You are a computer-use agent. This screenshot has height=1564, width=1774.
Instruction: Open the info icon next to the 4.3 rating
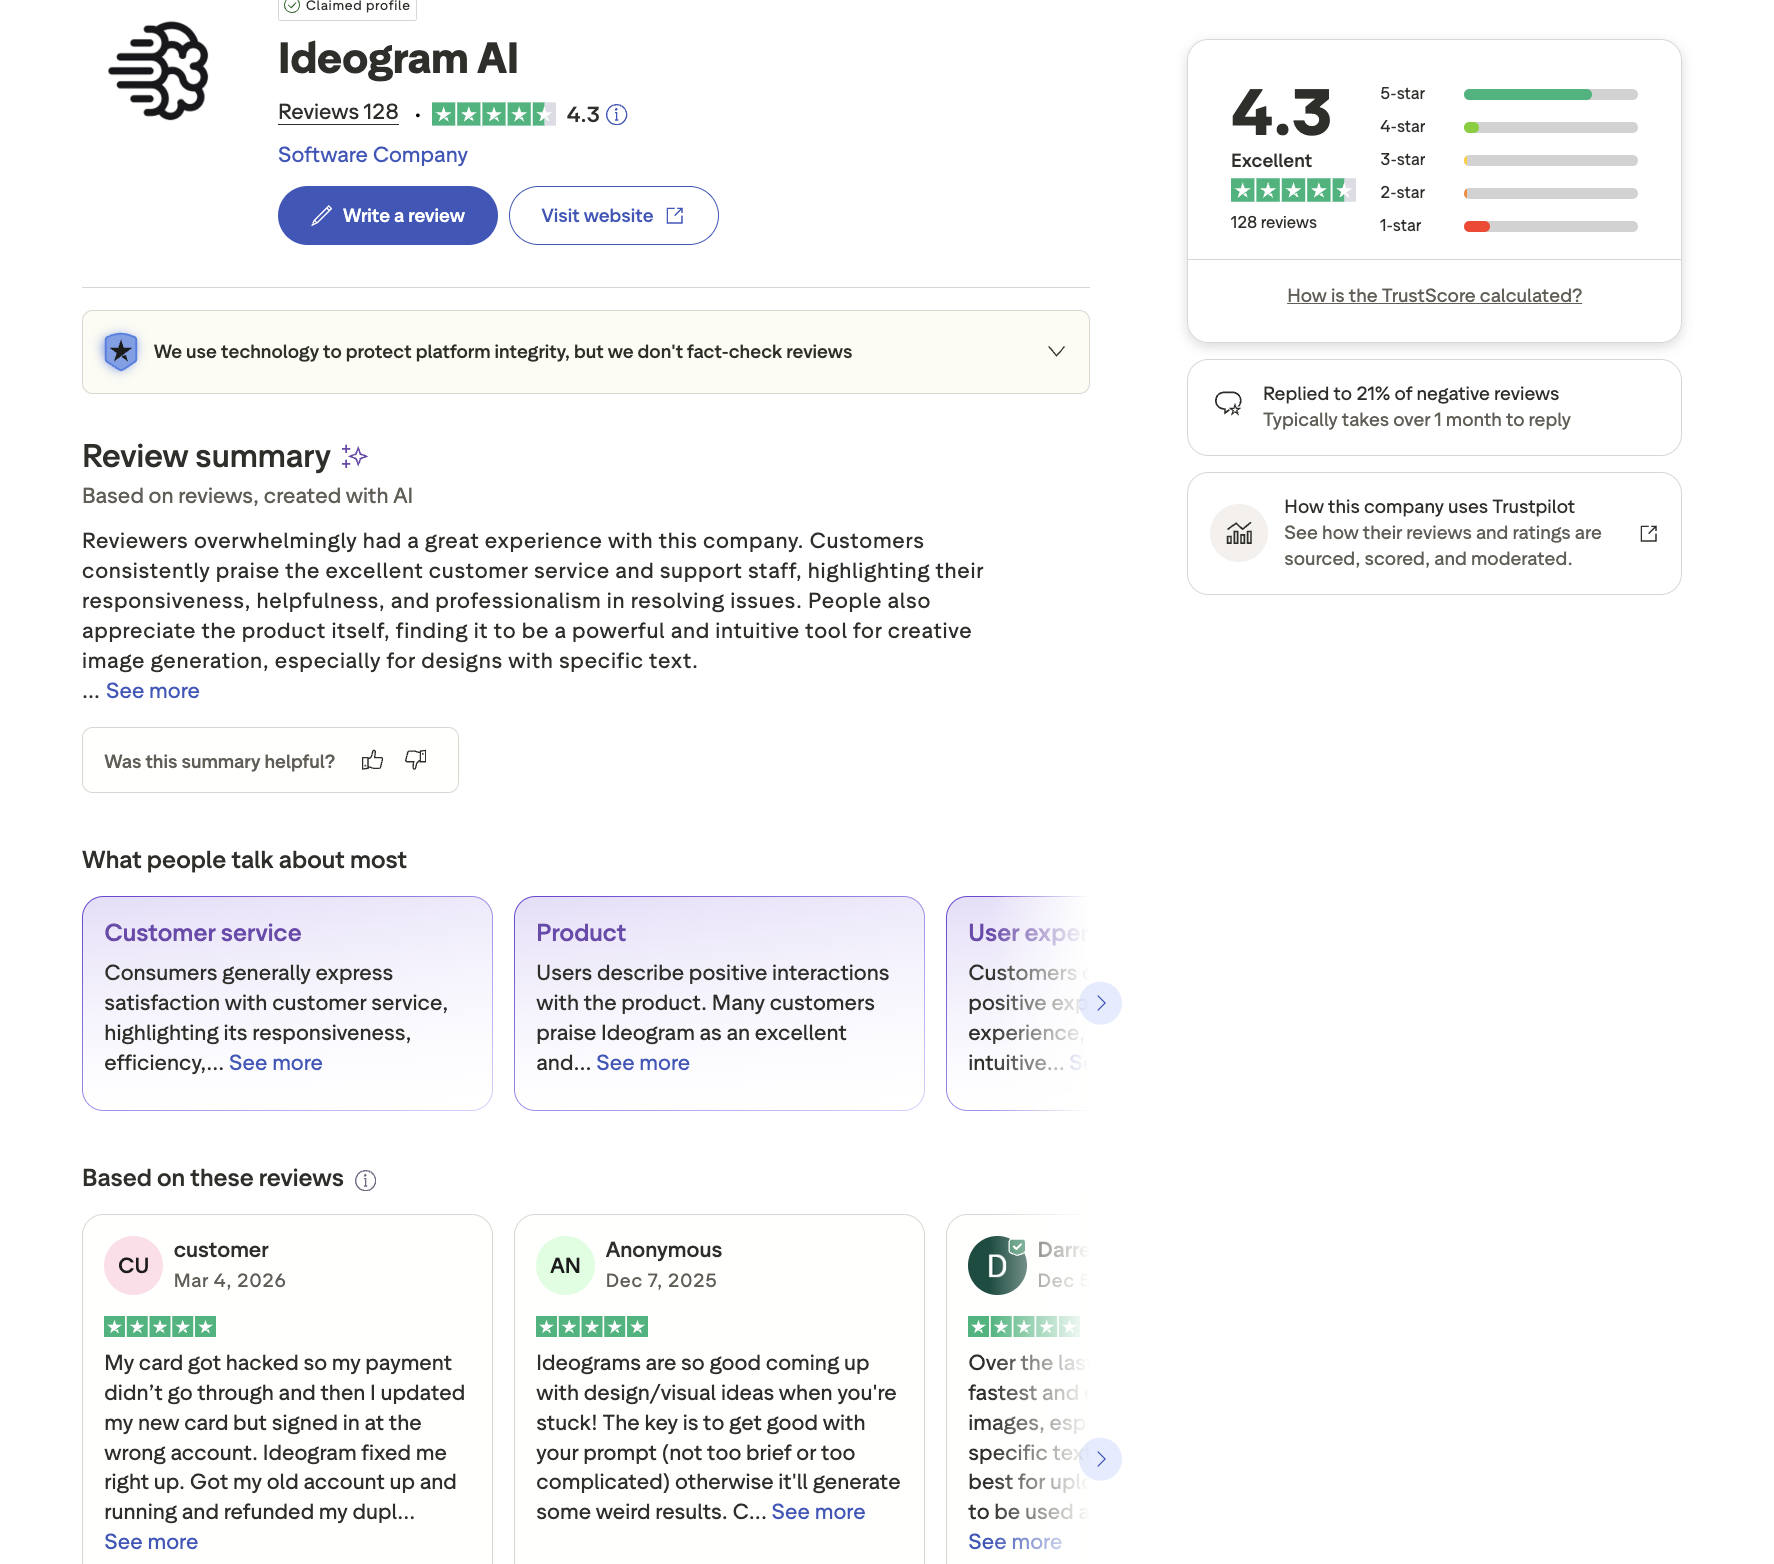tap(617, 114)
